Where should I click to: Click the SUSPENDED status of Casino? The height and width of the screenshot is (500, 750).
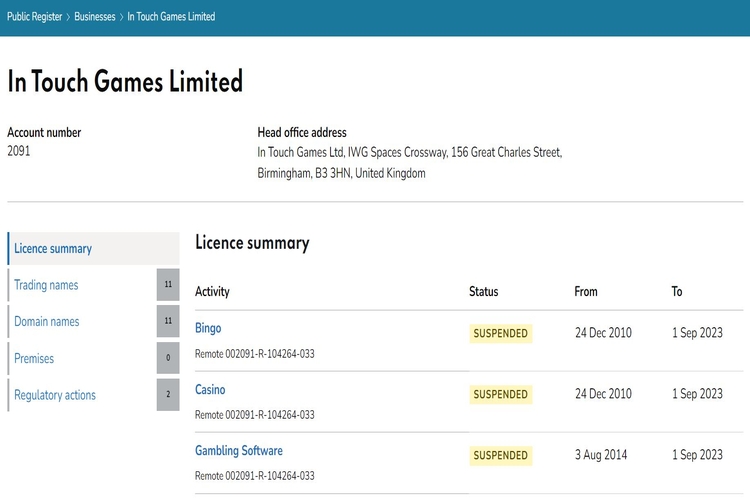pos(500,394)
